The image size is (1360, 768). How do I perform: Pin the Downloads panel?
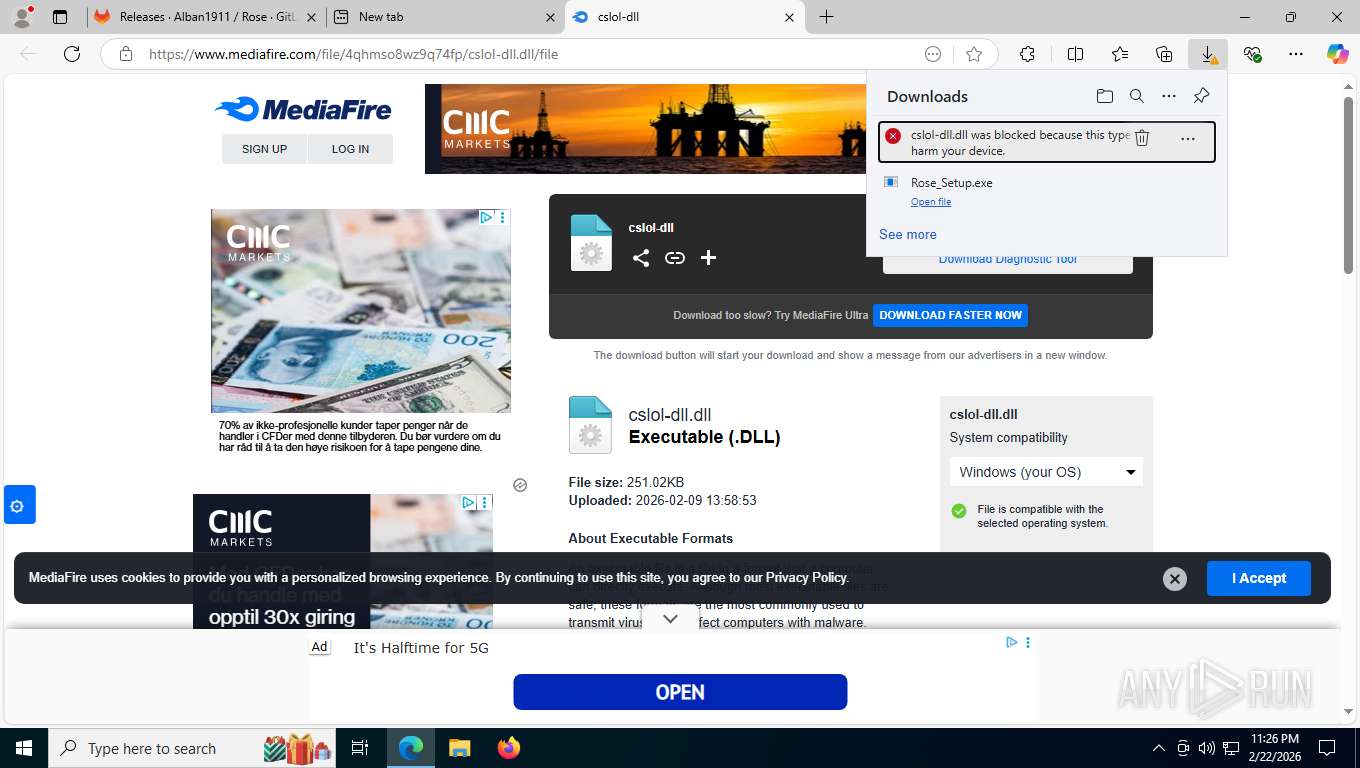tap(1202, 96)
